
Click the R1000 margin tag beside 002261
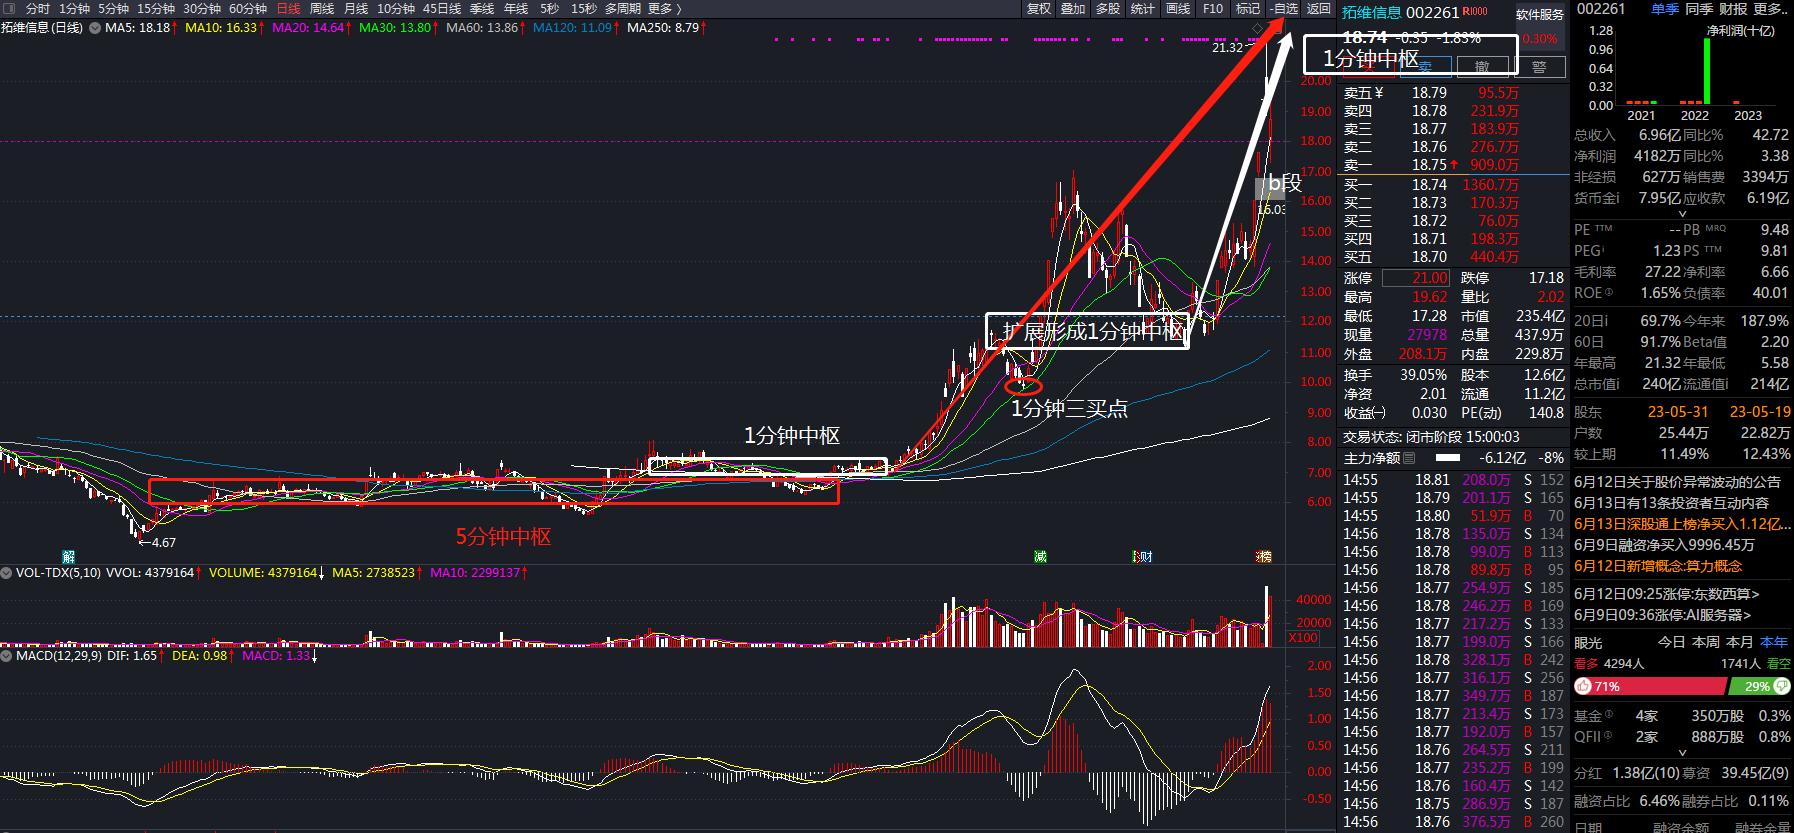pyautogui.click(x=1475, y=12)
